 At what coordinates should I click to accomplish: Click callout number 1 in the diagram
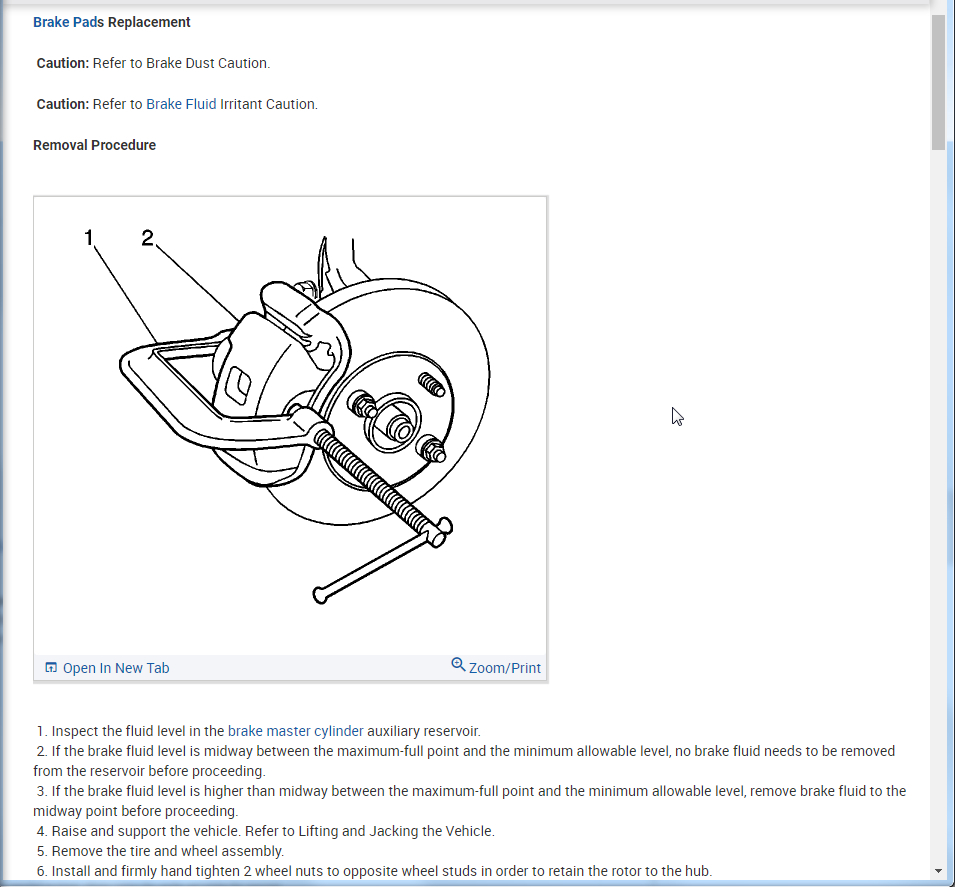pos(89,238)
